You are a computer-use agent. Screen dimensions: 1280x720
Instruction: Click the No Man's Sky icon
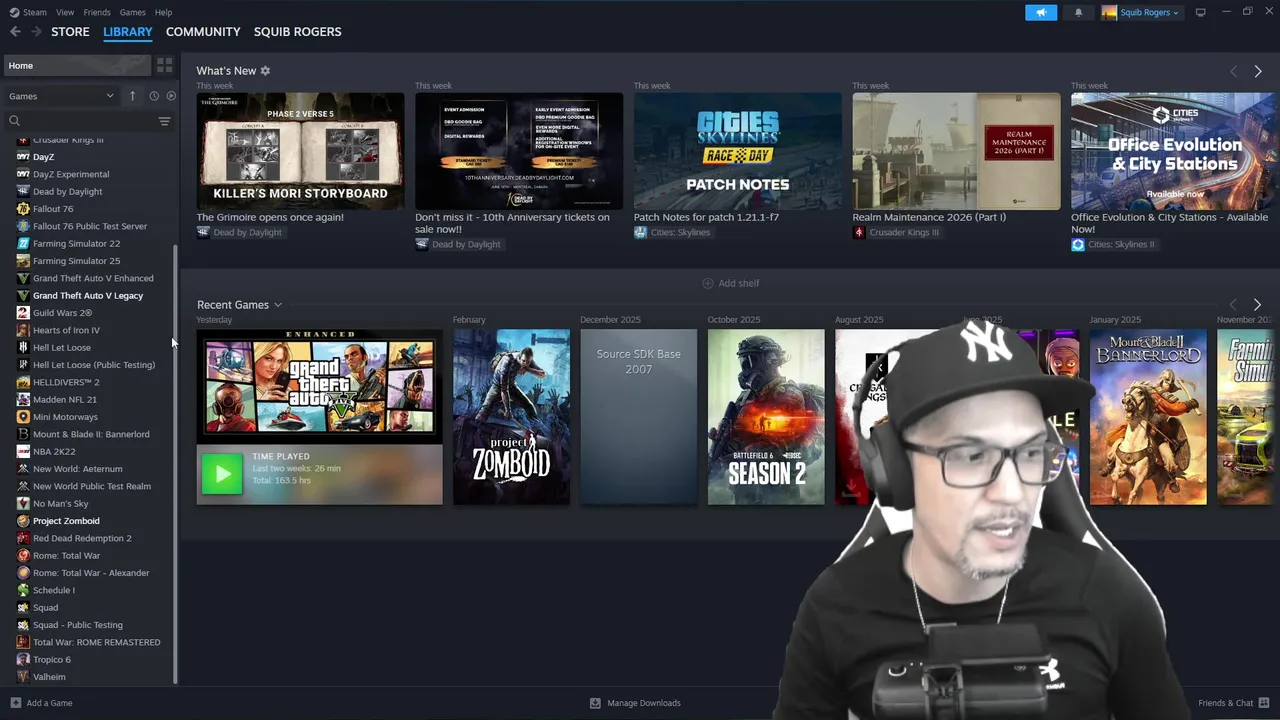(x=23, y=504)
